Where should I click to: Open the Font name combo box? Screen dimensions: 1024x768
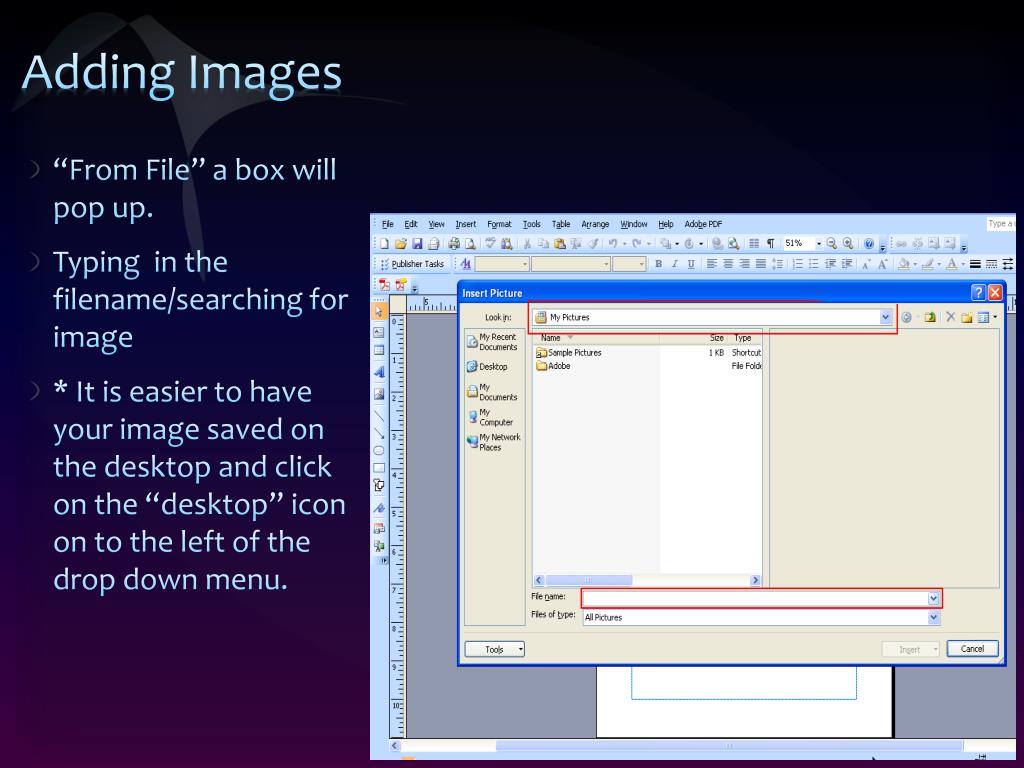point(571,264)
